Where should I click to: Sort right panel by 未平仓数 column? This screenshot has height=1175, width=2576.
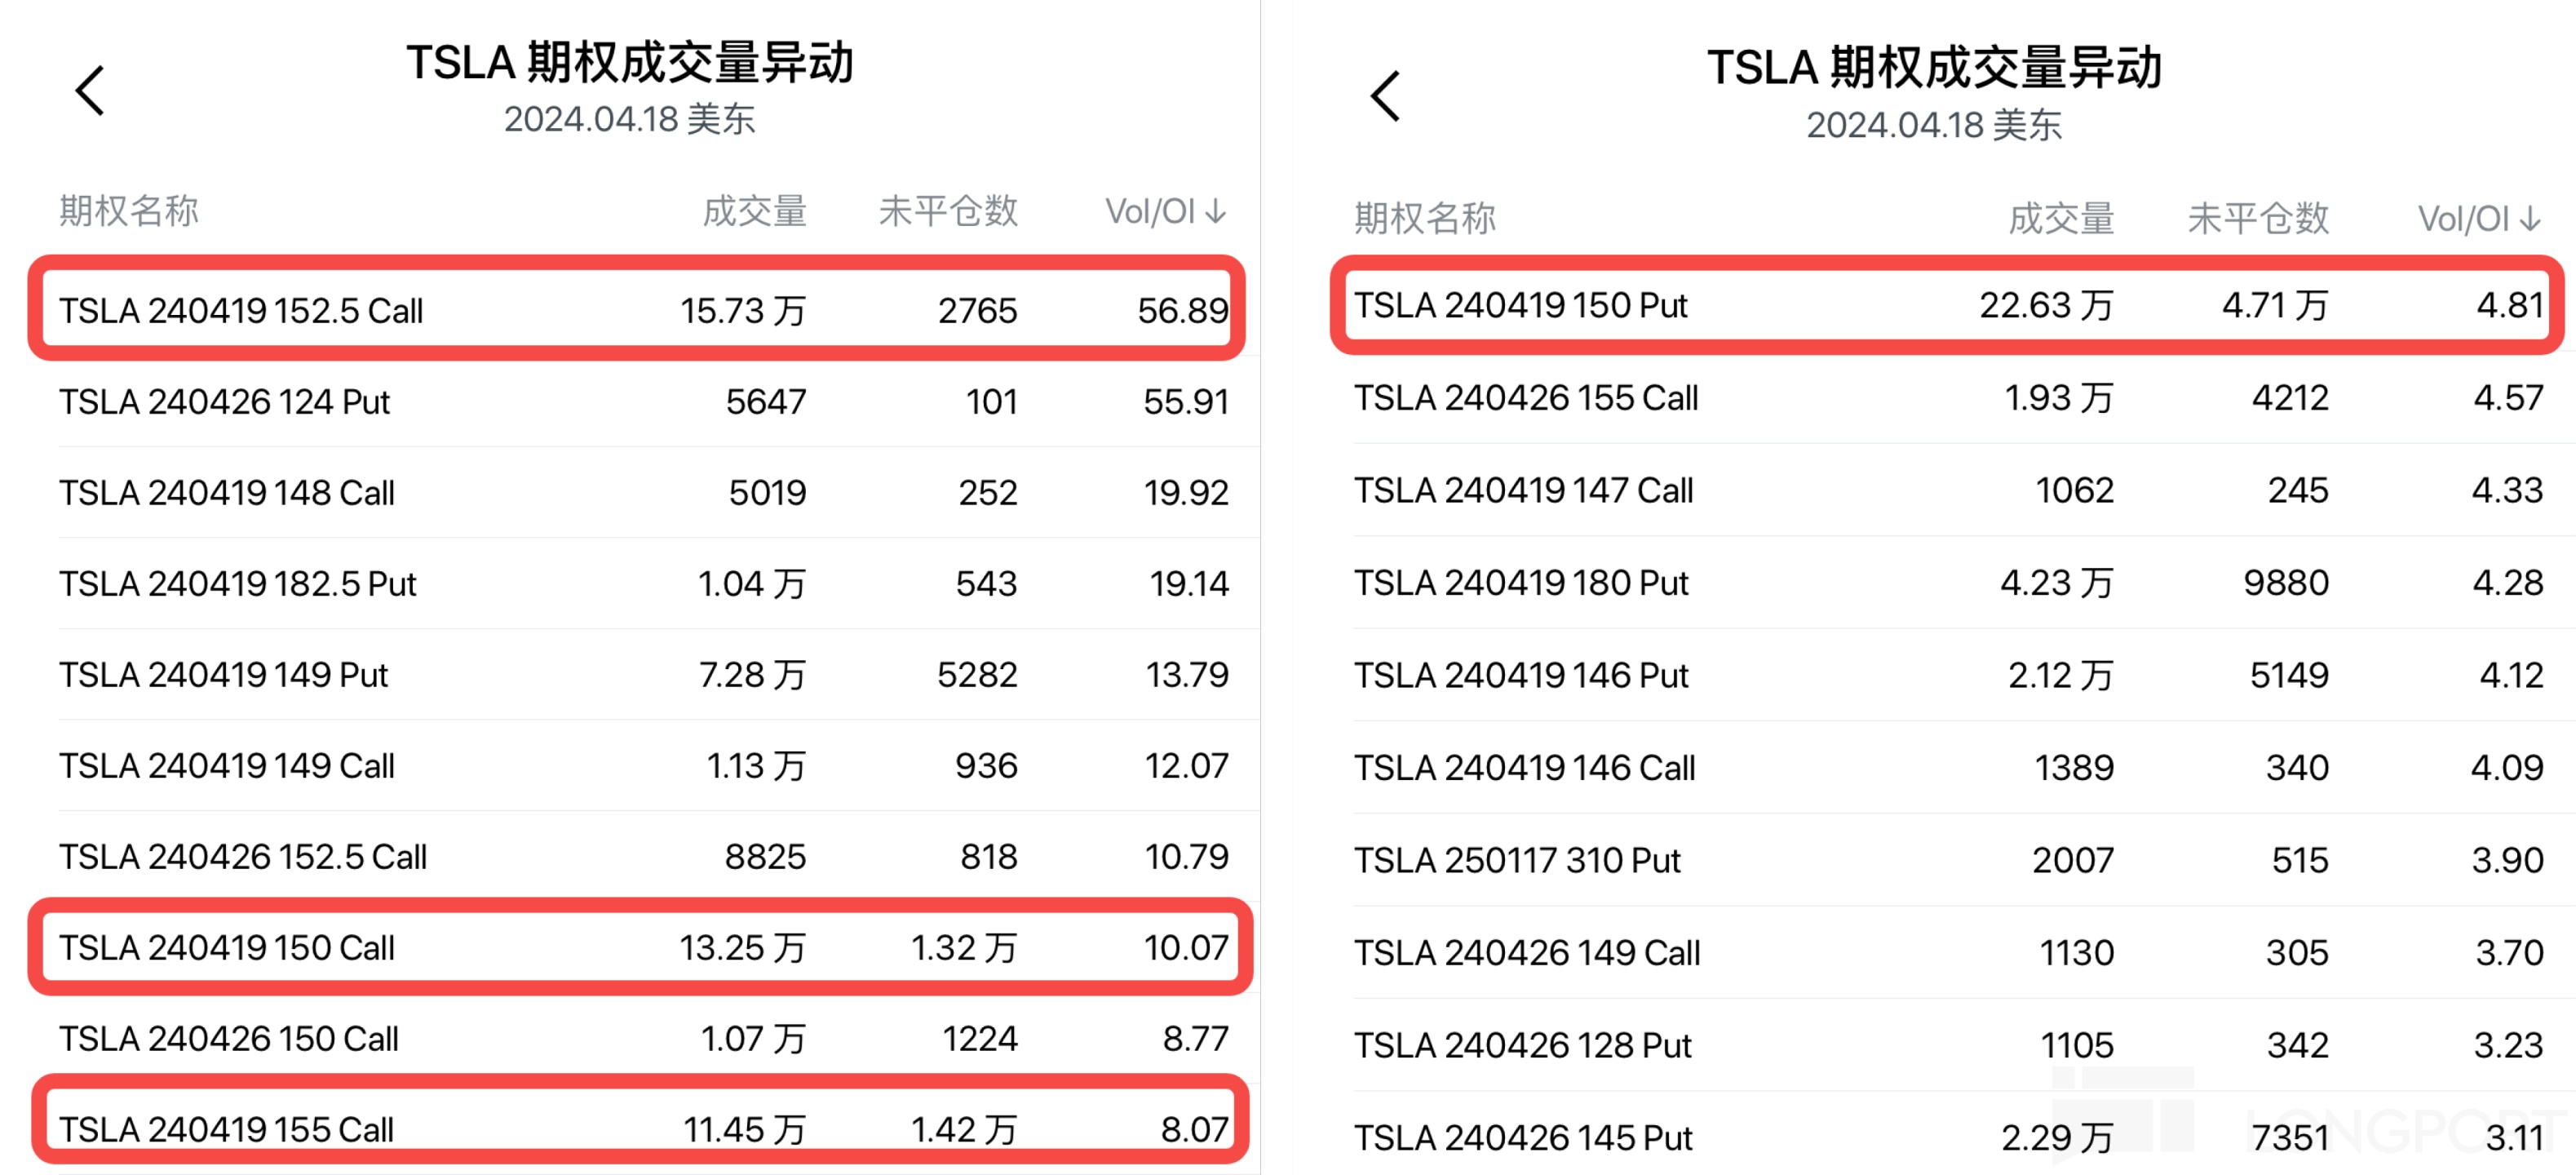click(2257, 218)
